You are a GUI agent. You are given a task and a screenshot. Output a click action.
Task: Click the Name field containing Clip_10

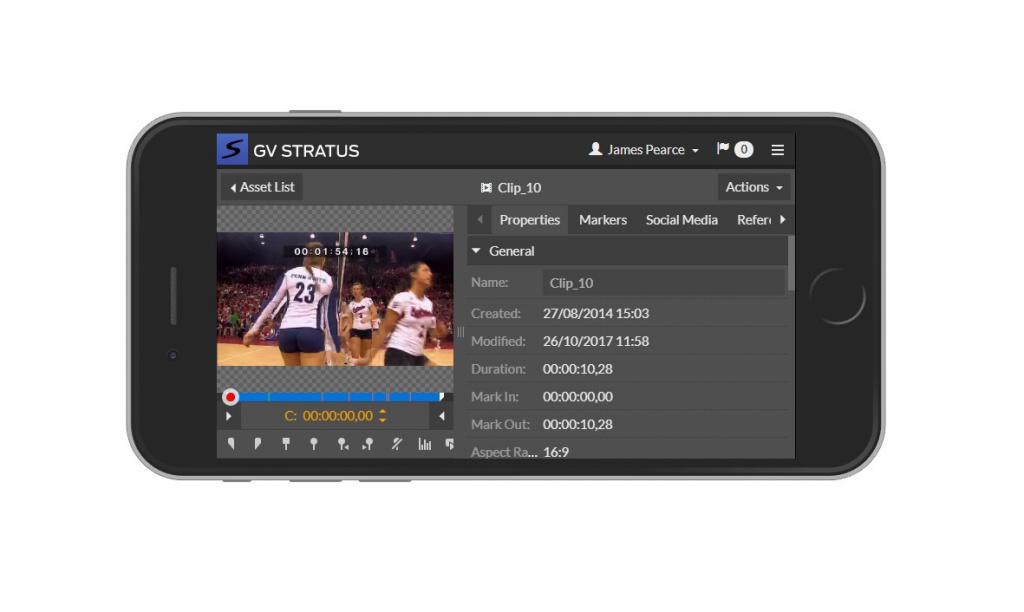pos(664,283)
